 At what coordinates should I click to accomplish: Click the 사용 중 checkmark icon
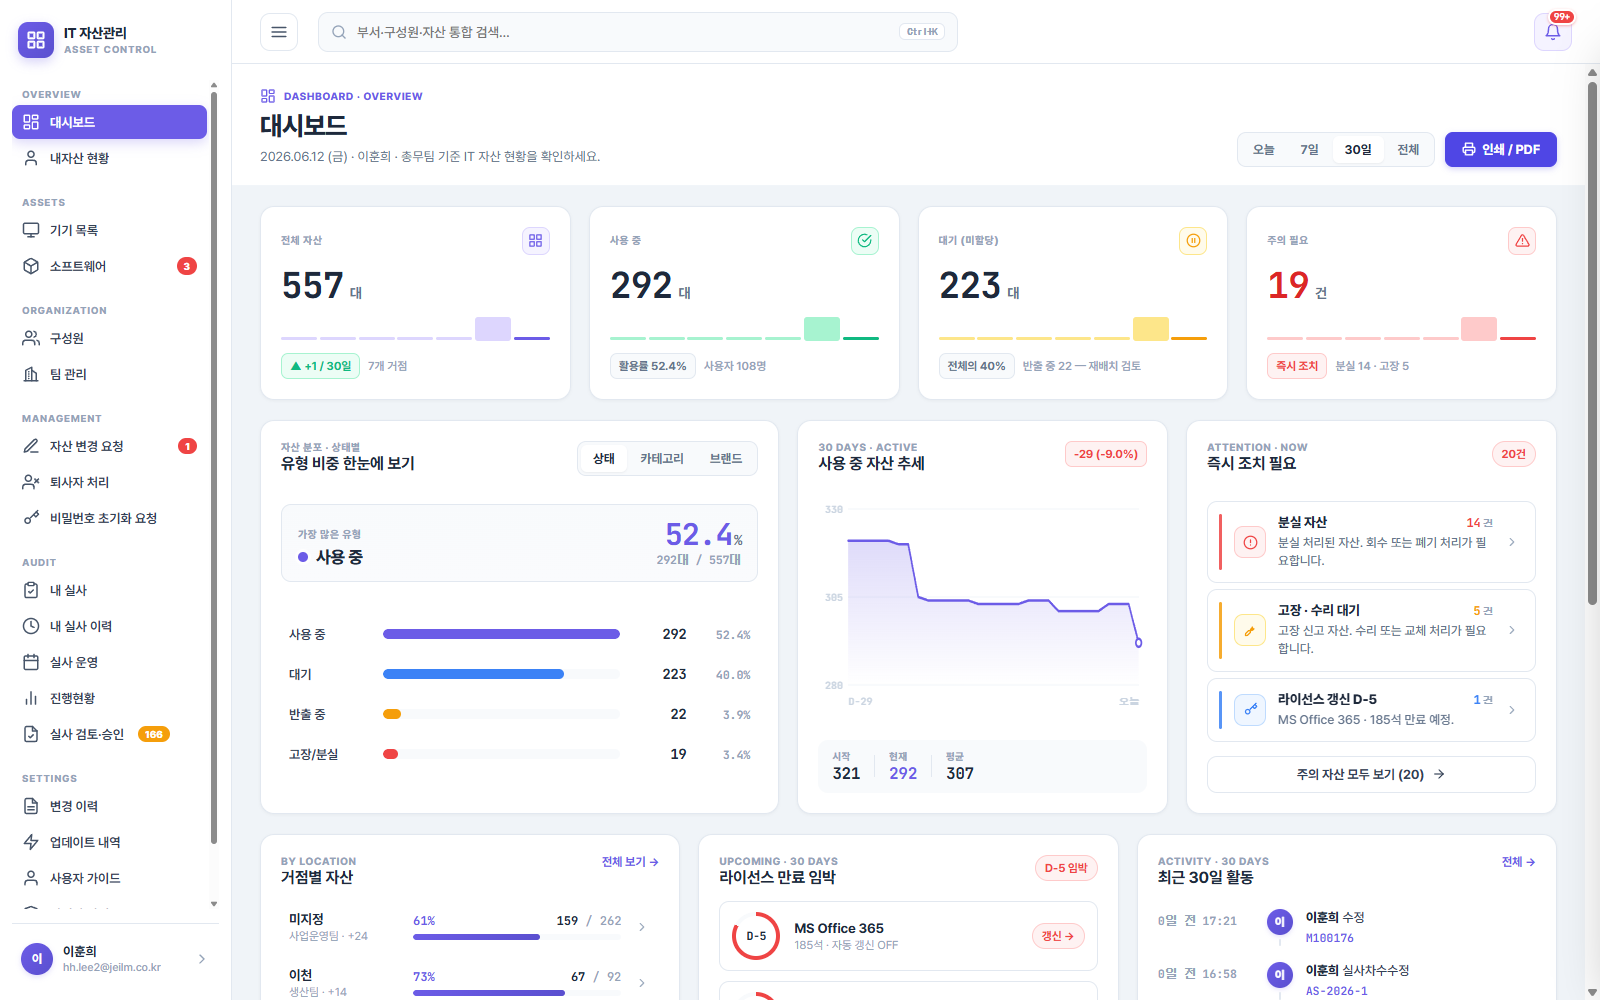(x=865, y=241)
